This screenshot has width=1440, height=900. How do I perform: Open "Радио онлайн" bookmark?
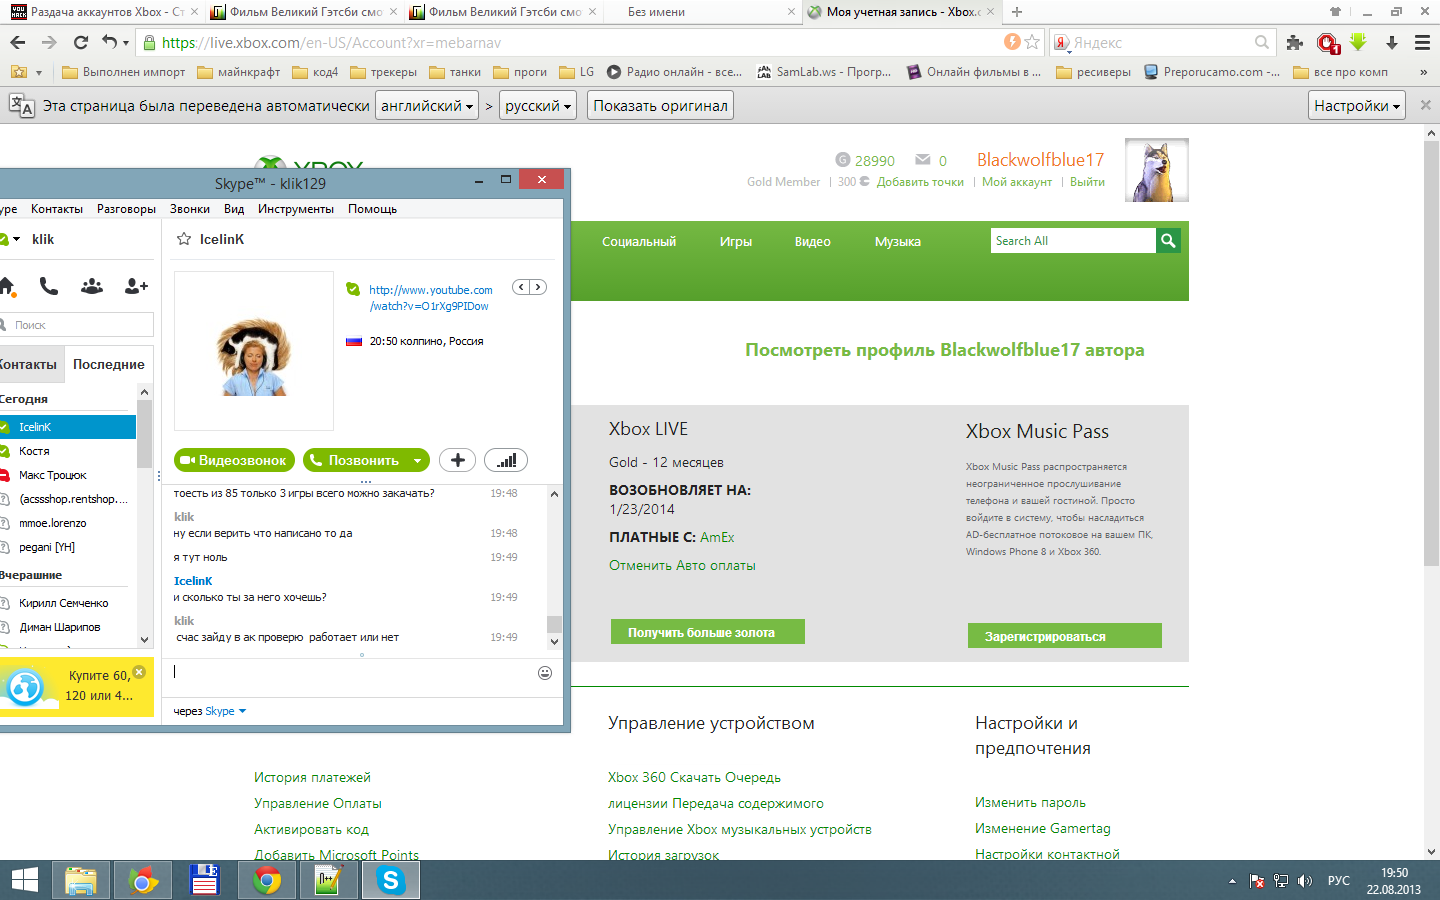coord(674,72)
